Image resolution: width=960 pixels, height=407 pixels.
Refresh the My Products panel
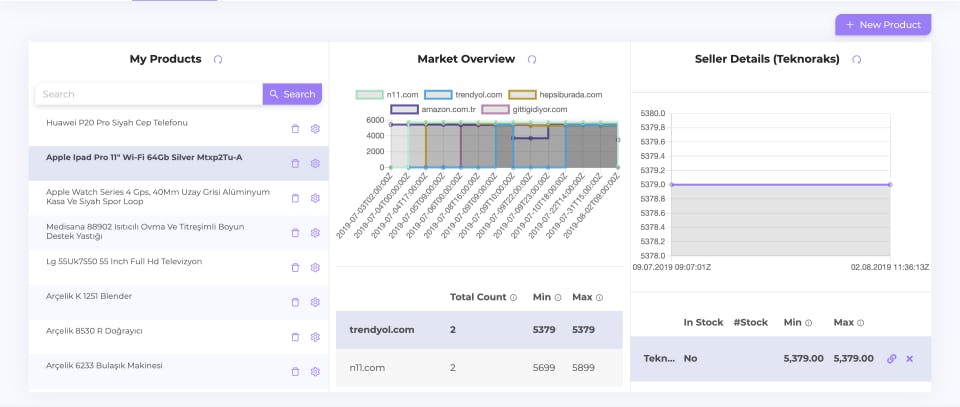(x=218, y=59)
